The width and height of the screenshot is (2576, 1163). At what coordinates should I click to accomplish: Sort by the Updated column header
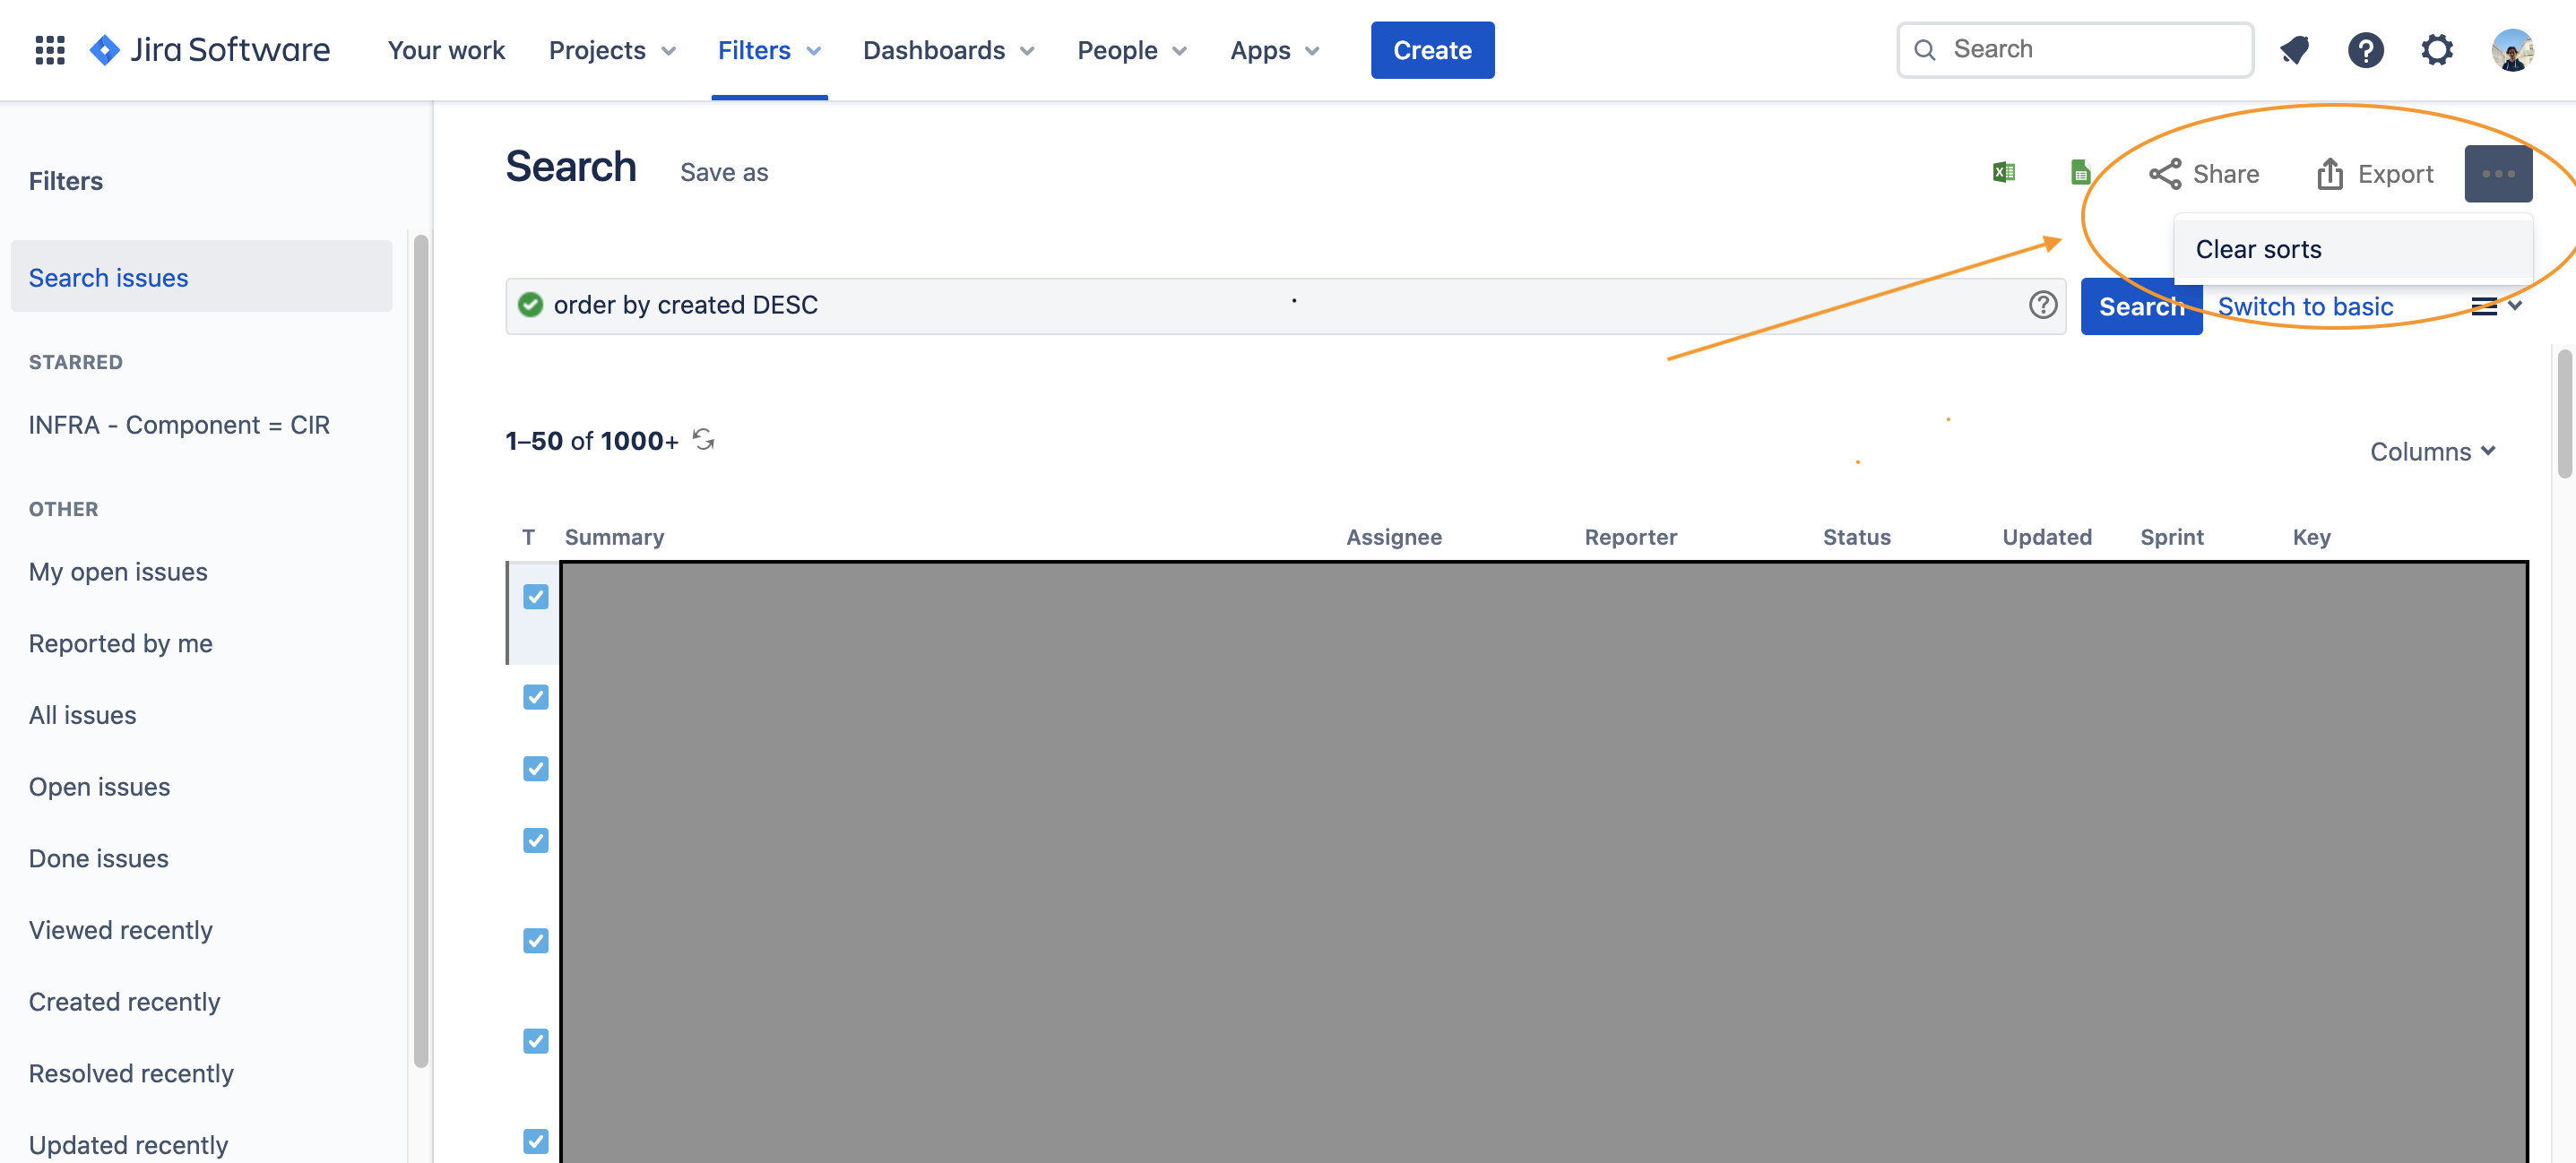[x=2046, y=537]
